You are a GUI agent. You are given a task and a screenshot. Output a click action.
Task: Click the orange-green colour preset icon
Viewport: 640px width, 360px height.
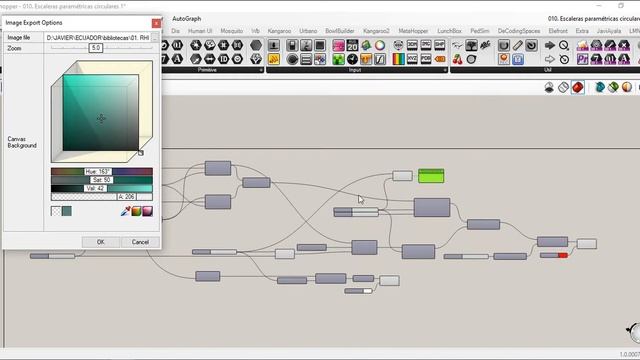click(x=136, y=211)
